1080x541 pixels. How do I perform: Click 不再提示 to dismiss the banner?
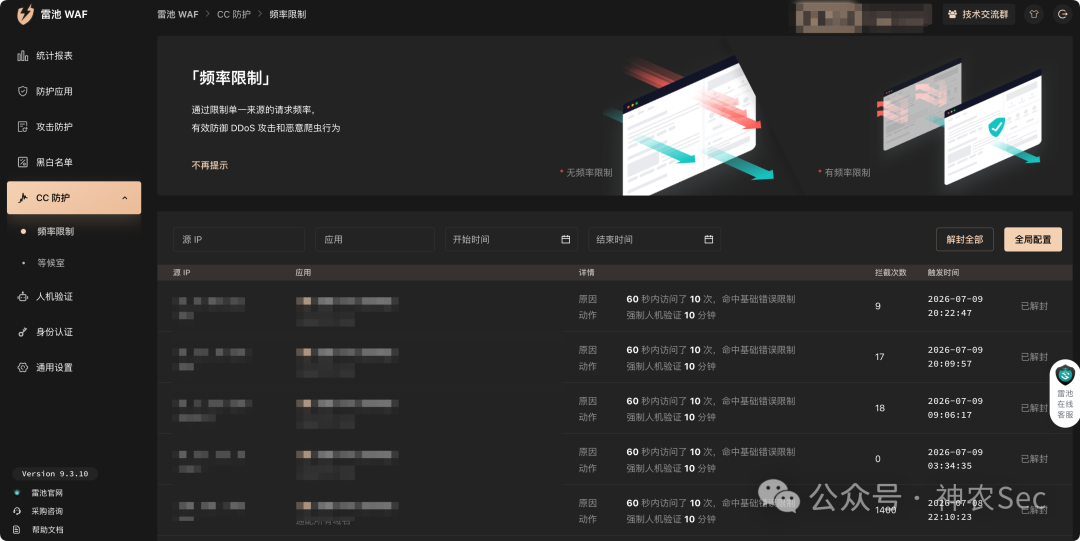tap(209, 165)
